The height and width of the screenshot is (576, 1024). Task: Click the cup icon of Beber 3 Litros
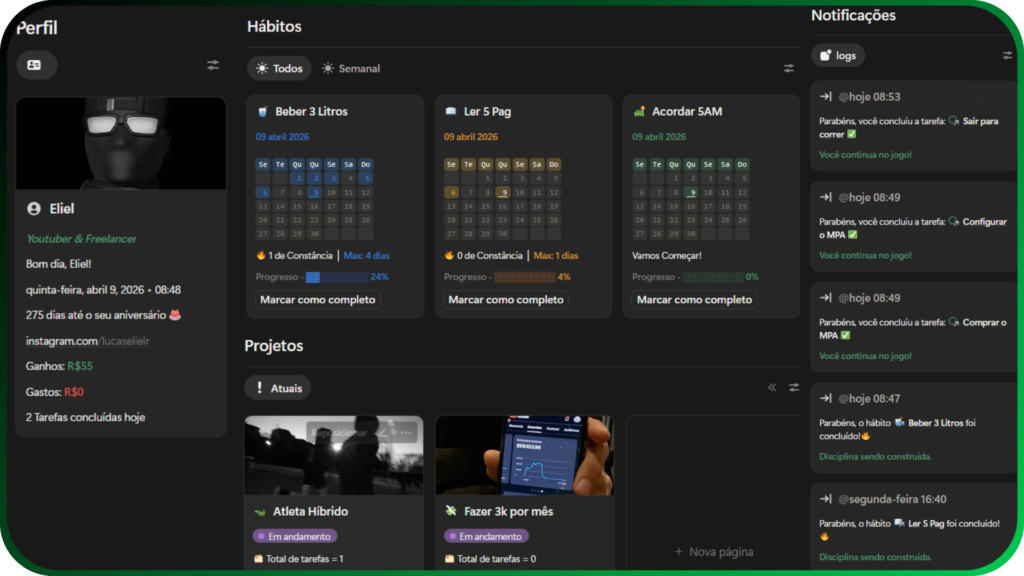click(262, 112)
